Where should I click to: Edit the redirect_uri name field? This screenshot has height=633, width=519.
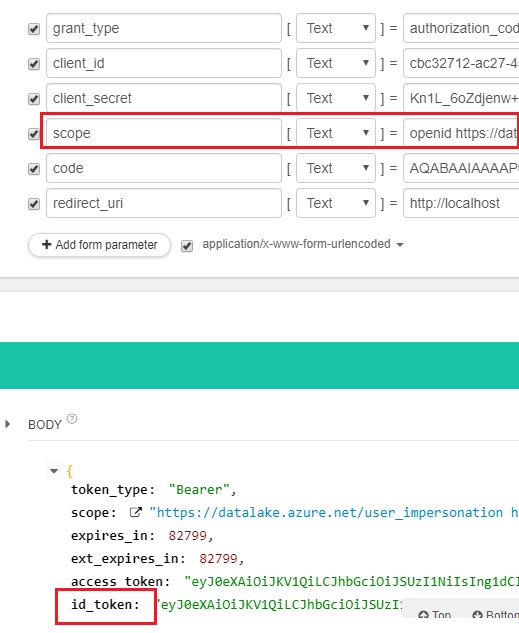coord(164,203)
